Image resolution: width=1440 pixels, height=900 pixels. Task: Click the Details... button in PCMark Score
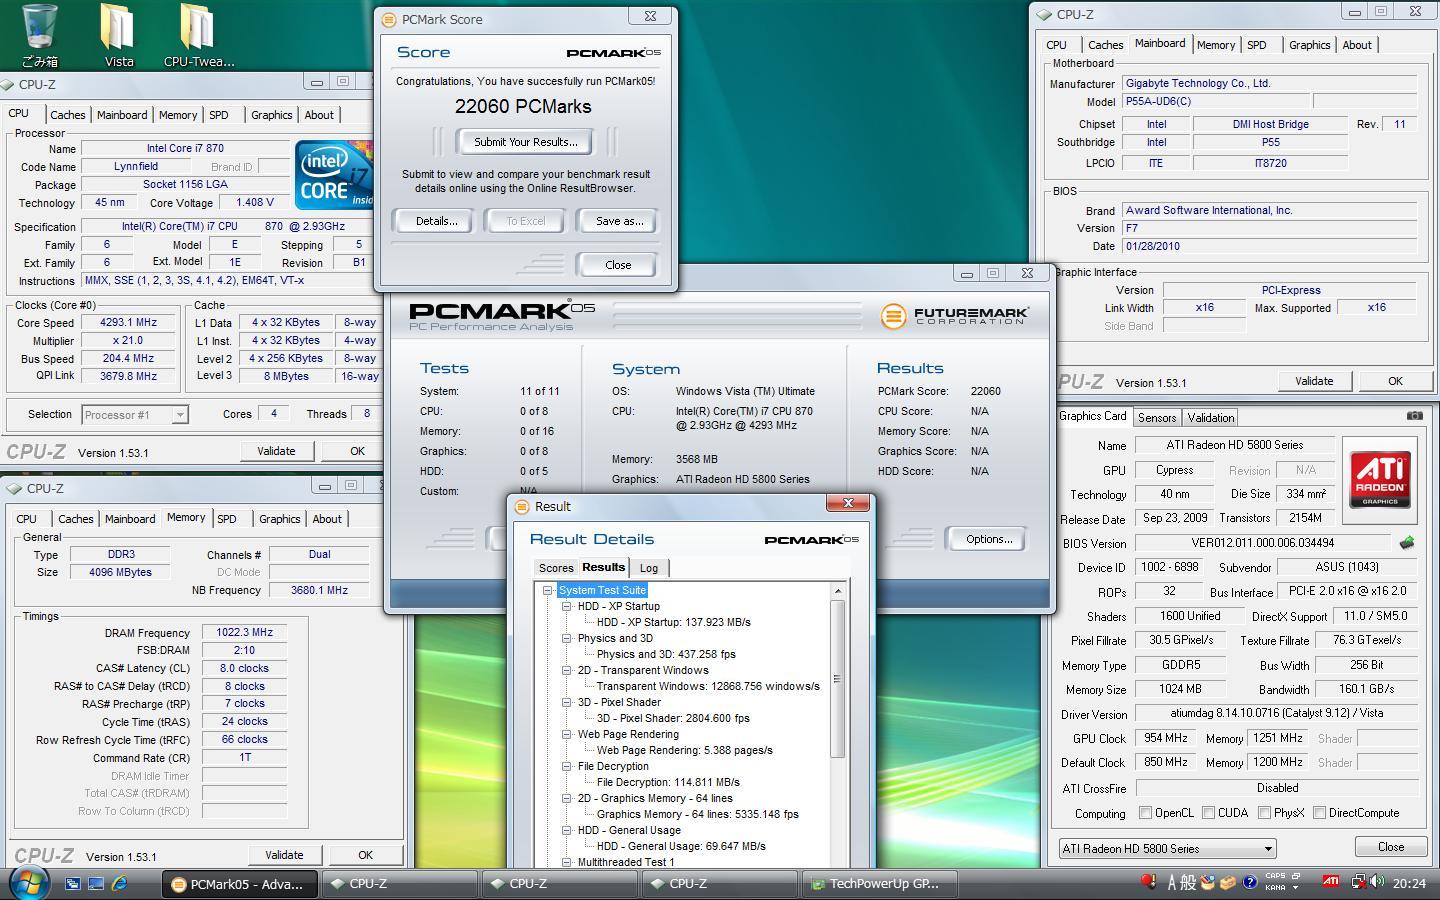point(436,221)
